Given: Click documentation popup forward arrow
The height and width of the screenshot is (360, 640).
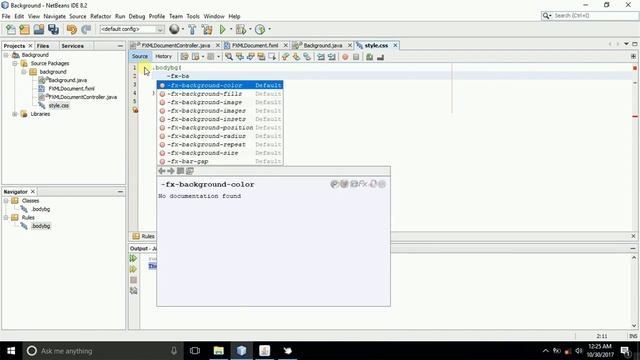Looking at the screenshot, I should pyautogui.click(x=171, y=171).
